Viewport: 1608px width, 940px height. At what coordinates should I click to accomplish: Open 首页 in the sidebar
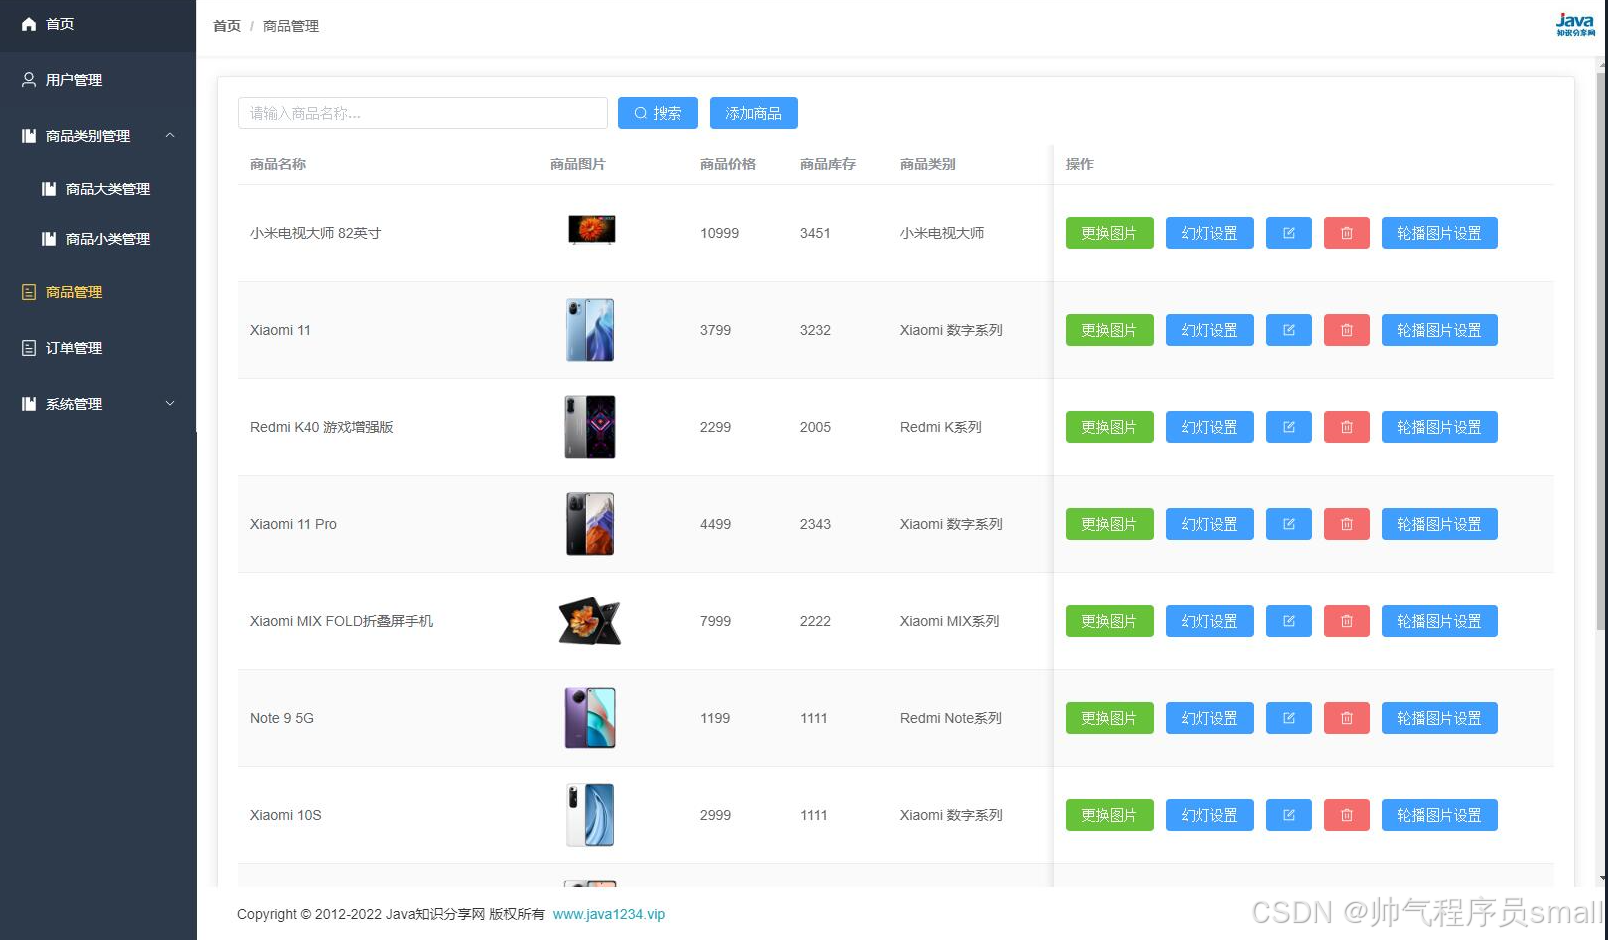click(98, 24)
